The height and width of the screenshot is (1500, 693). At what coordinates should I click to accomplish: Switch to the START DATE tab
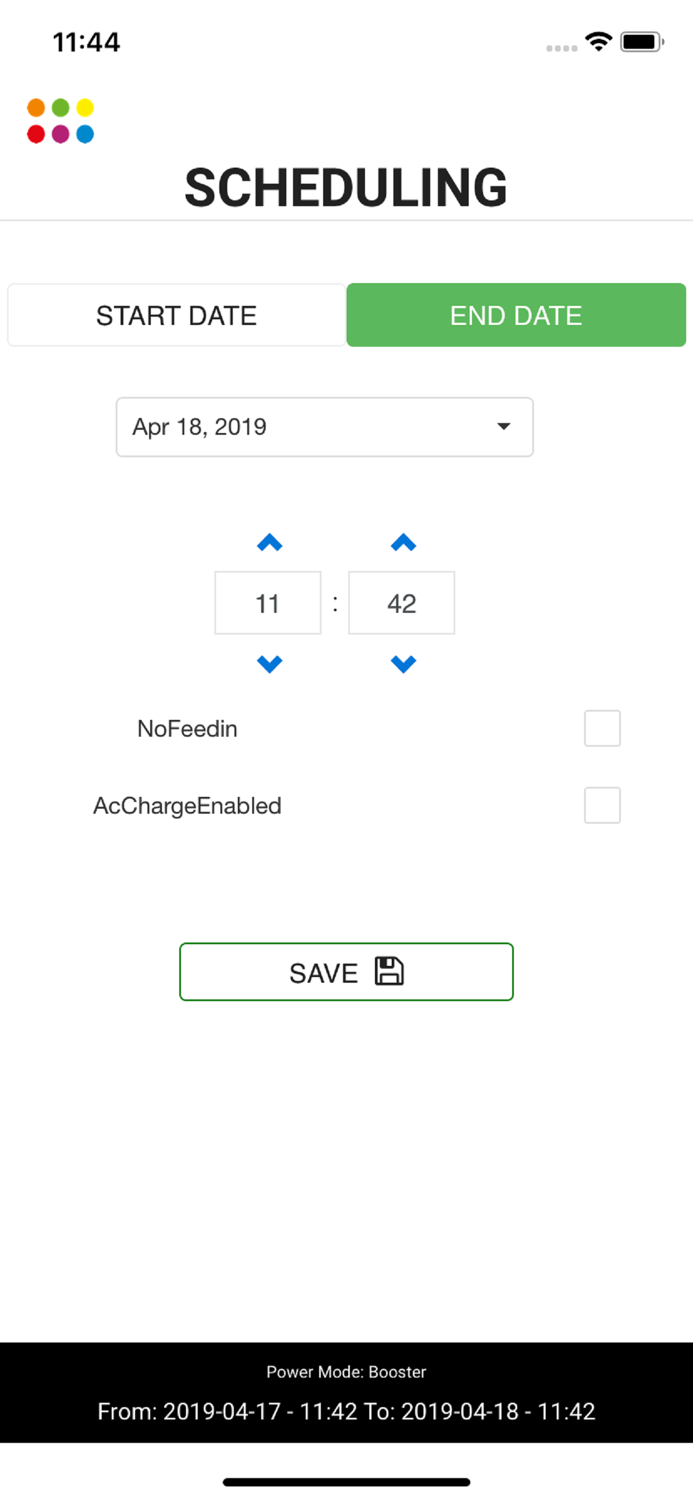click(176, 315)
